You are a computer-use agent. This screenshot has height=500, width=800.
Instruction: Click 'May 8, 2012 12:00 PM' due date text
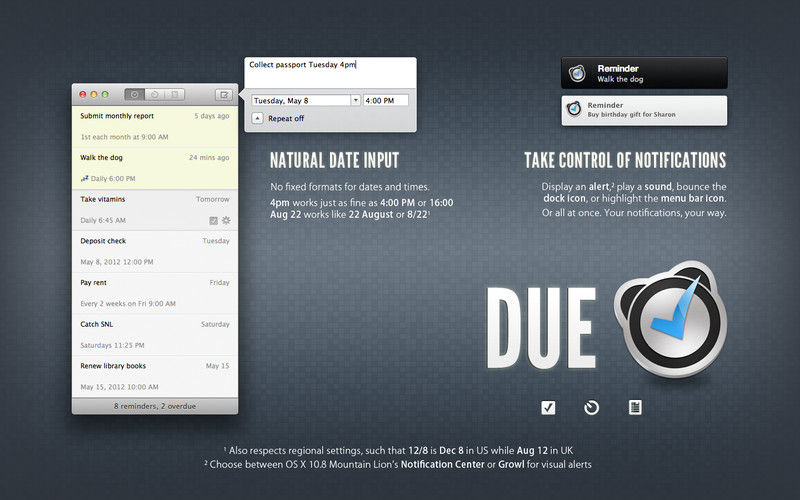(x=117, y=262)
